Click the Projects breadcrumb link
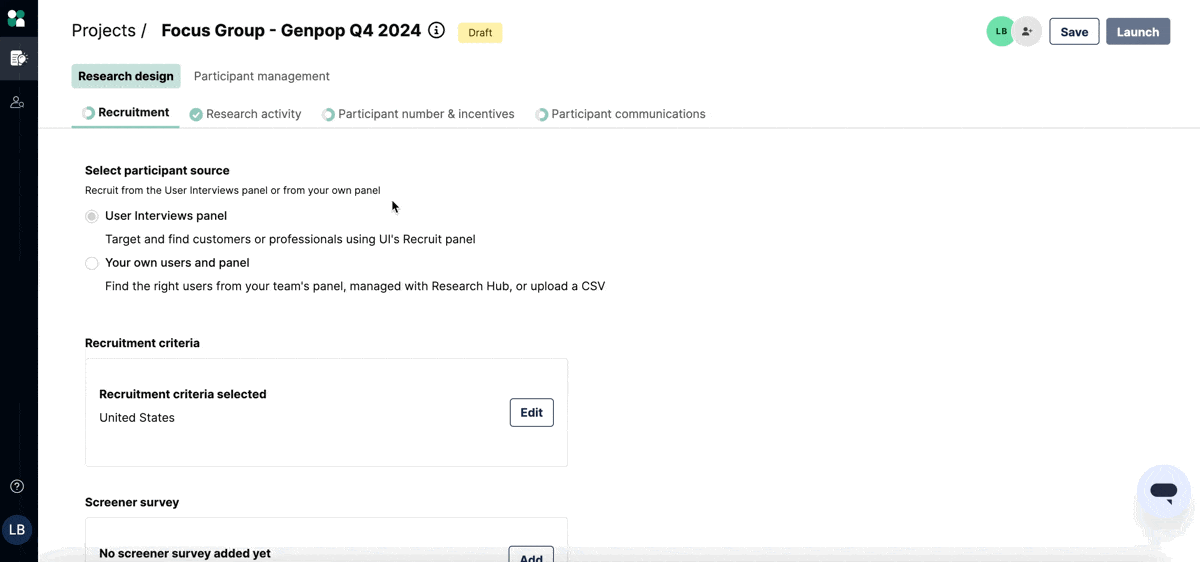This screenshot has width=1200, height=562. (x=103, y=31)
